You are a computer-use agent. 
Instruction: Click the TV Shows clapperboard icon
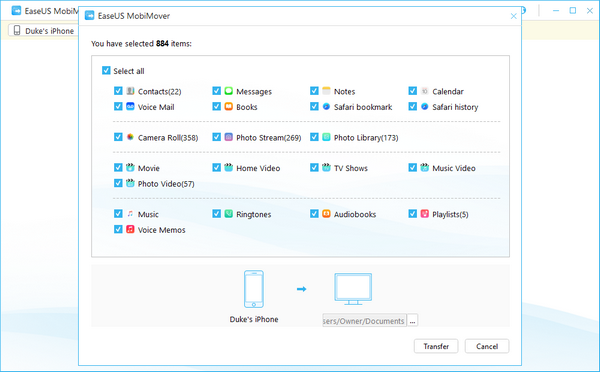coord(326,167)
